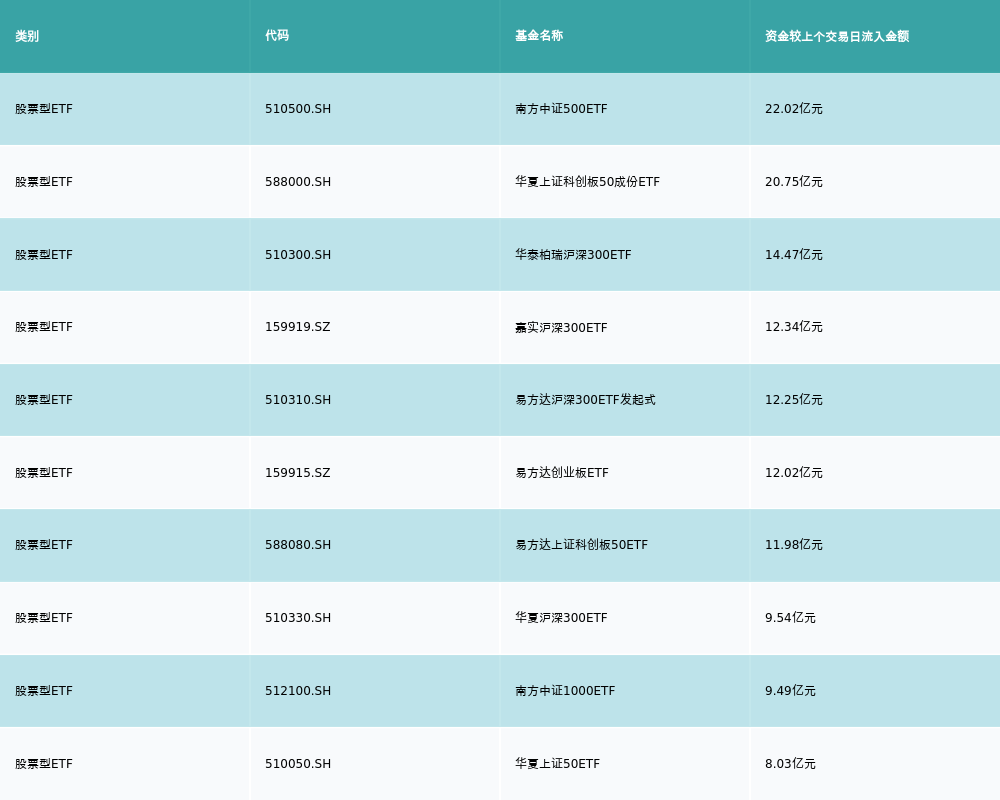Screen dimensions: 1000x800
Task: Click the 14.47亿元 inflow amount
Action: coord(794,255)
